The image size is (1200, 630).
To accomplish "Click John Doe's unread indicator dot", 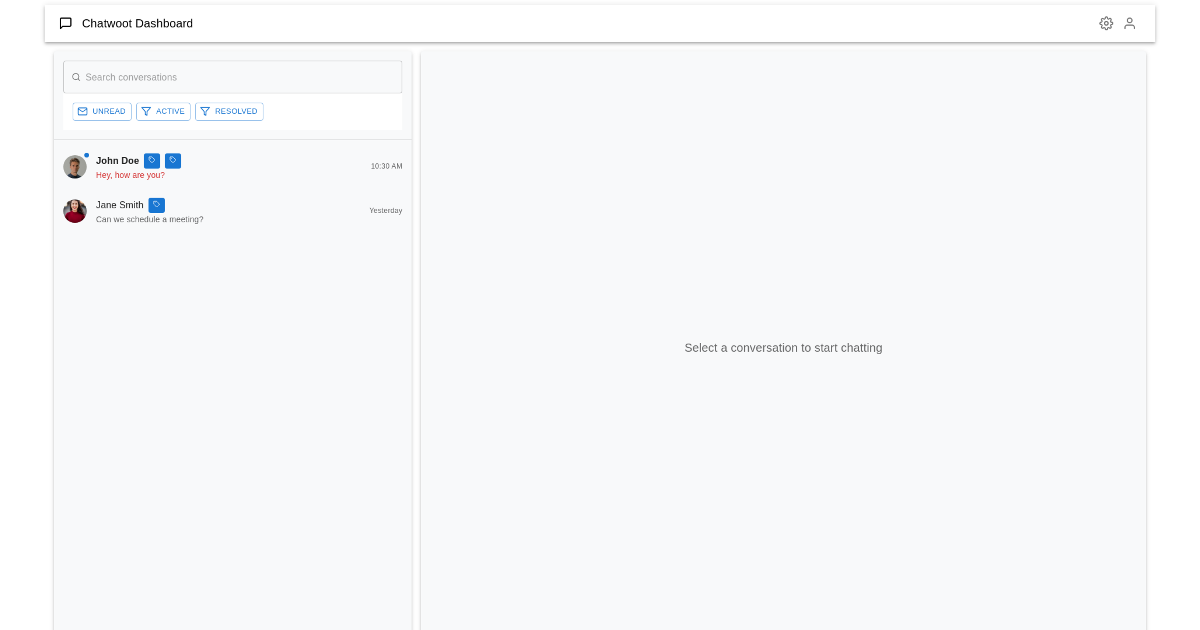I will point(87,155).
